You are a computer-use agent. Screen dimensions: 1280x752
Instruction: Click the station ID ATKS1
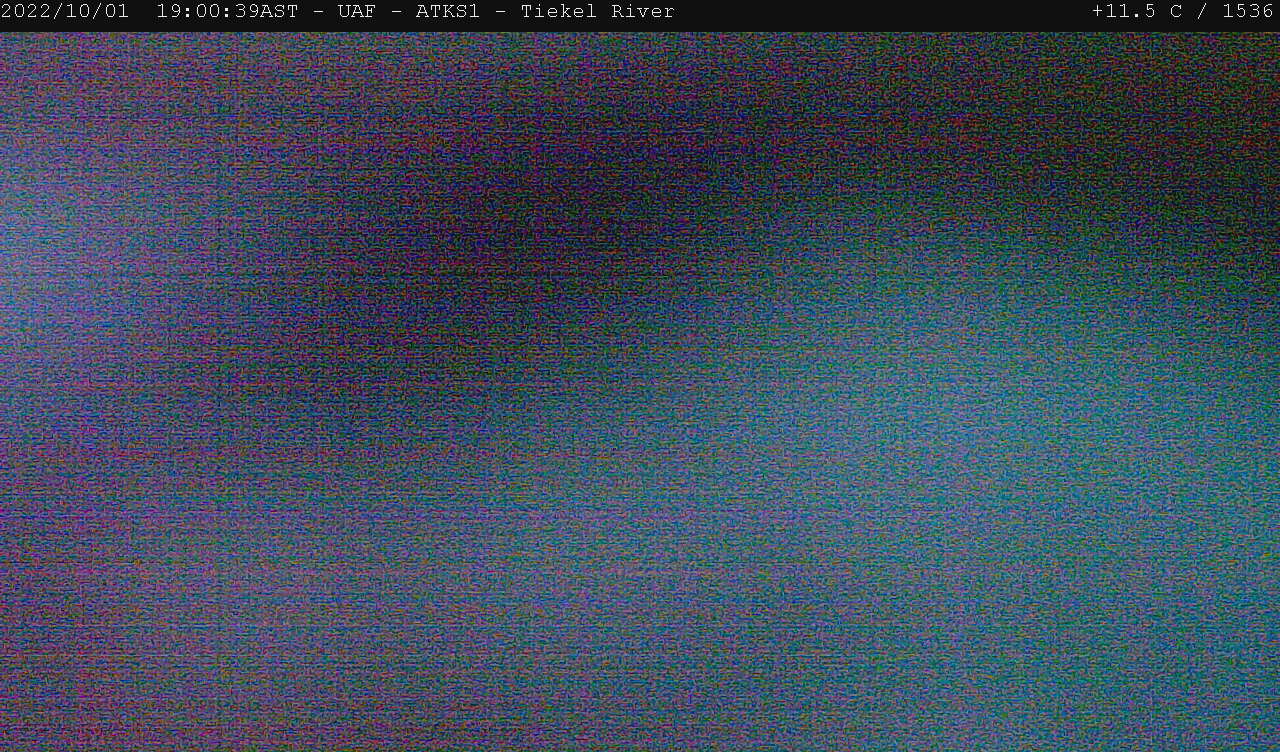[448, 12]
